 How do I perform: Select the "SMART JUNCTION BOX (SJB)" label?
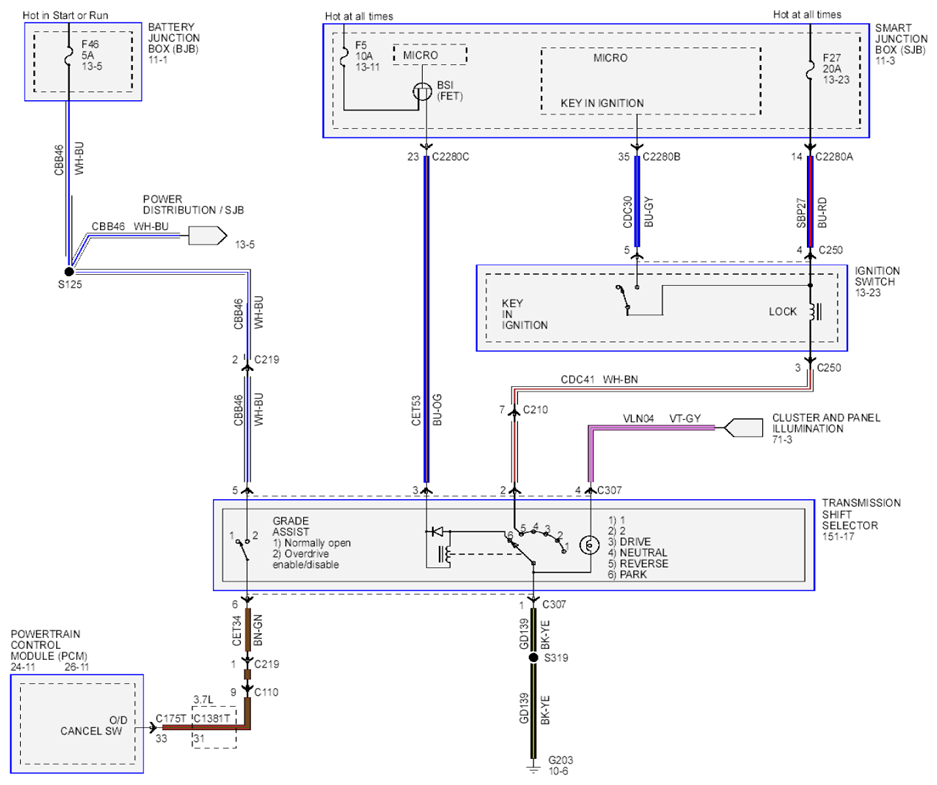click(901, 44)
